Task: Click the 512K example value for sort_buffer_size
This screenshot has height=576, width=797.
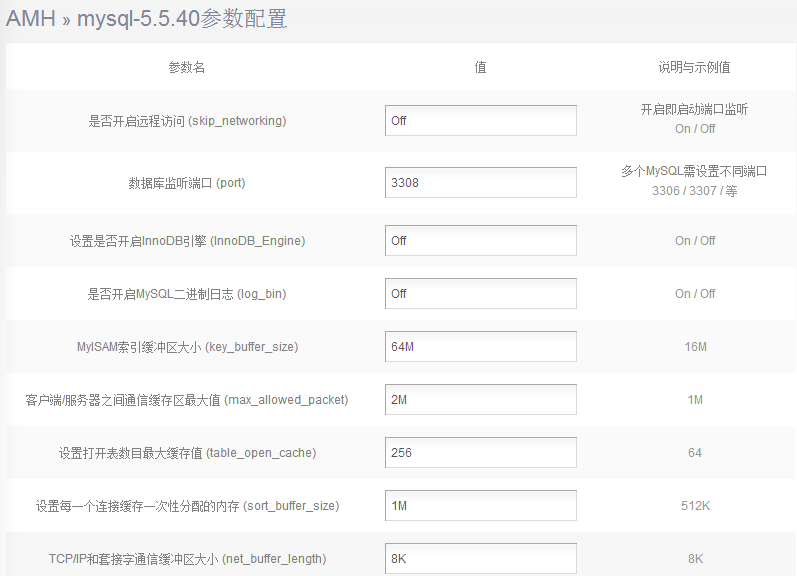Action: coord(694,506)
